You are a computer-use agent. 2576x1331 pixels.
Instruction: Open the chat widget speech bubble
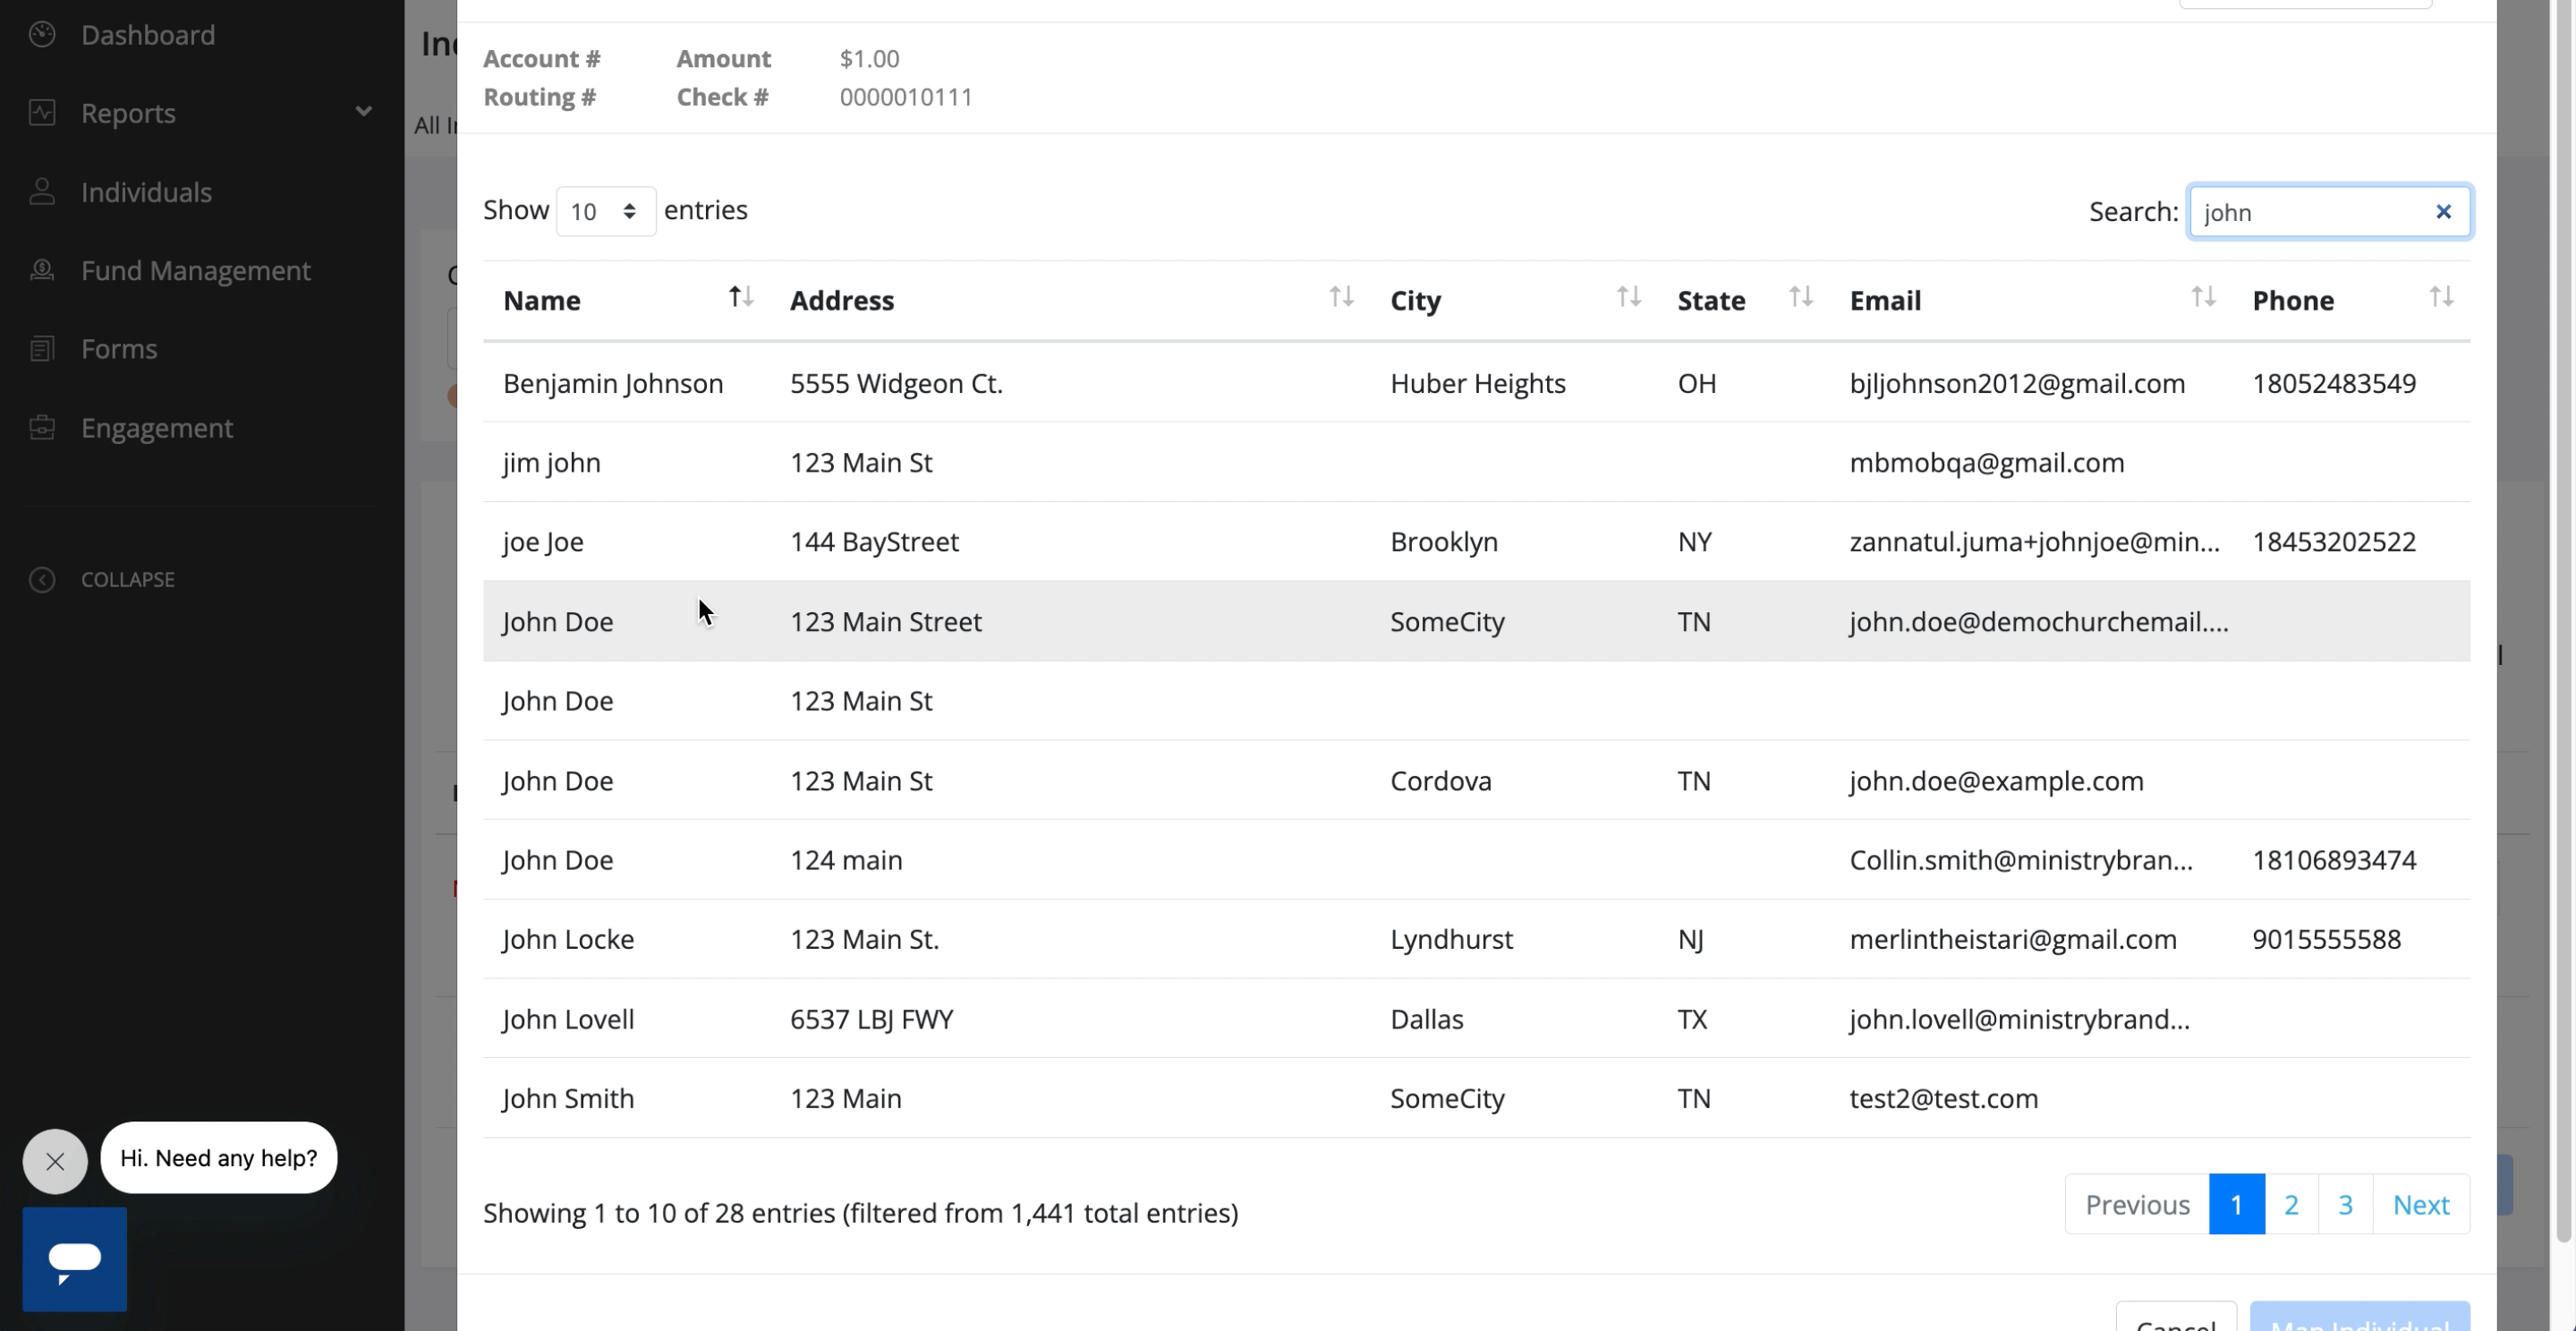74,1258
